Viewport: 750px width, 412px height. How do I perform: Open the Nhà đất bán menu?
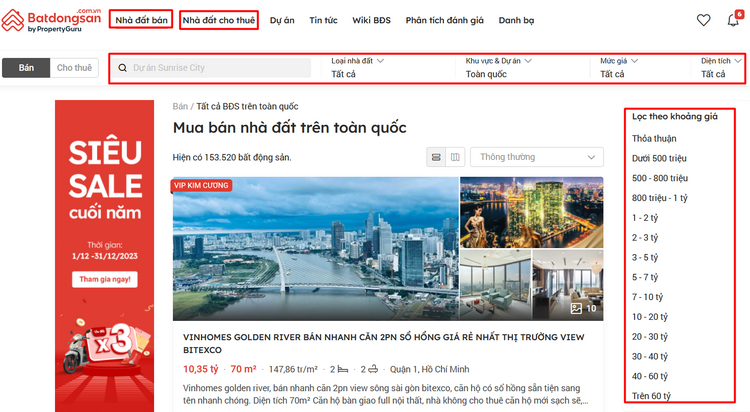tap(141, 20)
